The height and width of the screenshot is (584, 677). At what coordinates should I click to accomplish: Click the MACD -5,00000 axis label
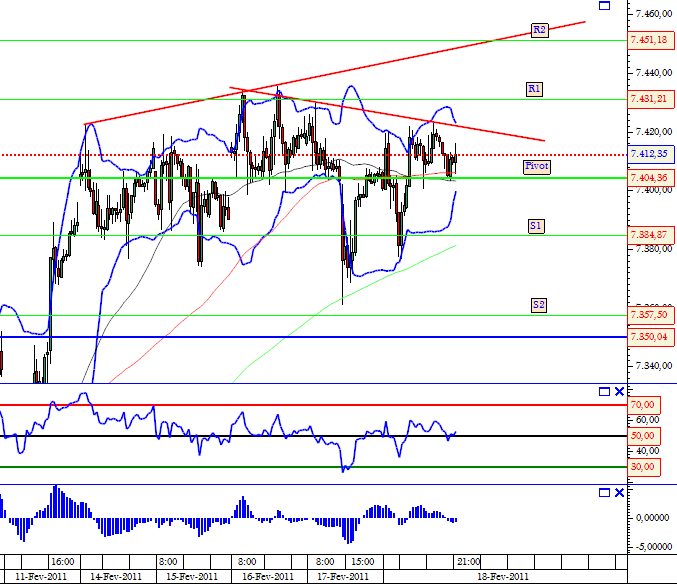(x=652, y=547)
